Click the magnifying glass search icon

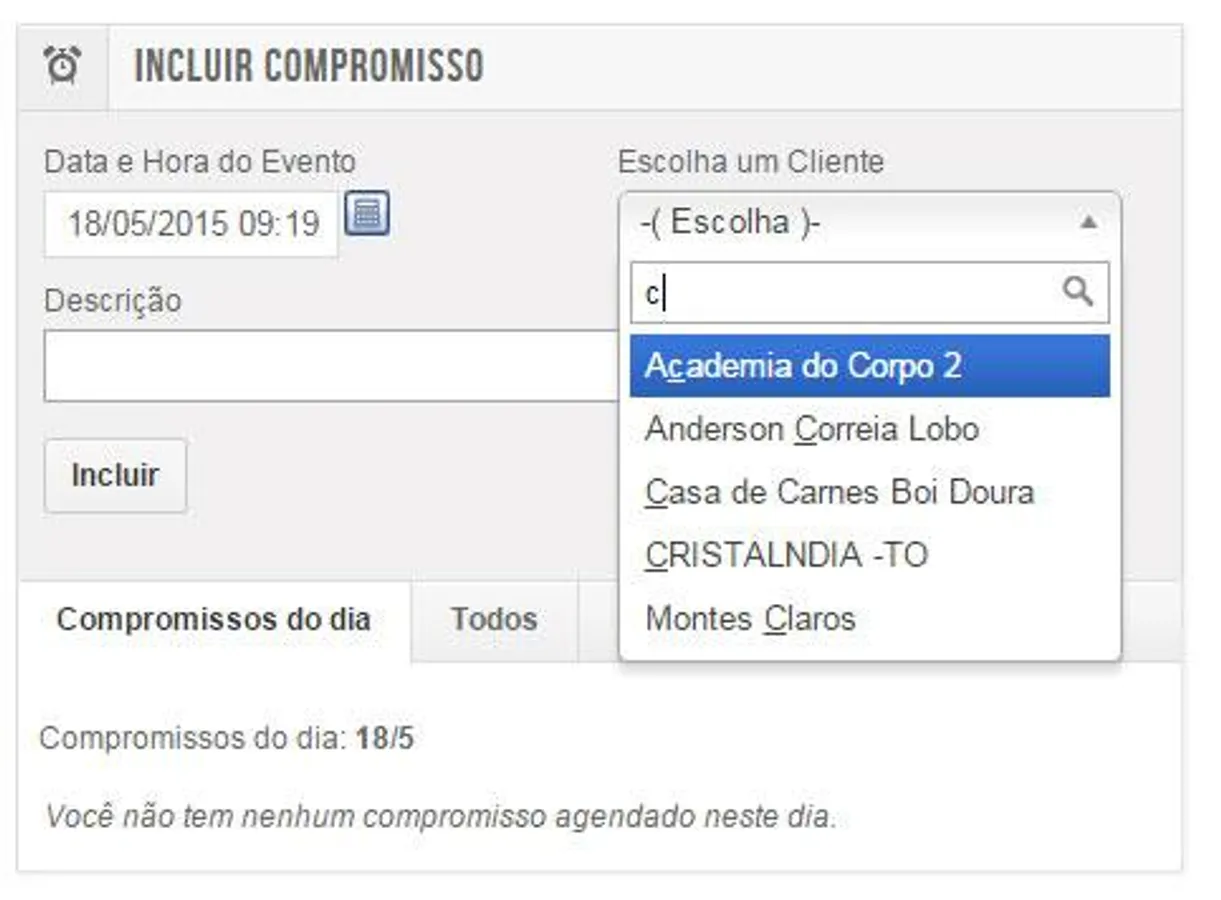click(x=1077, y=292)
